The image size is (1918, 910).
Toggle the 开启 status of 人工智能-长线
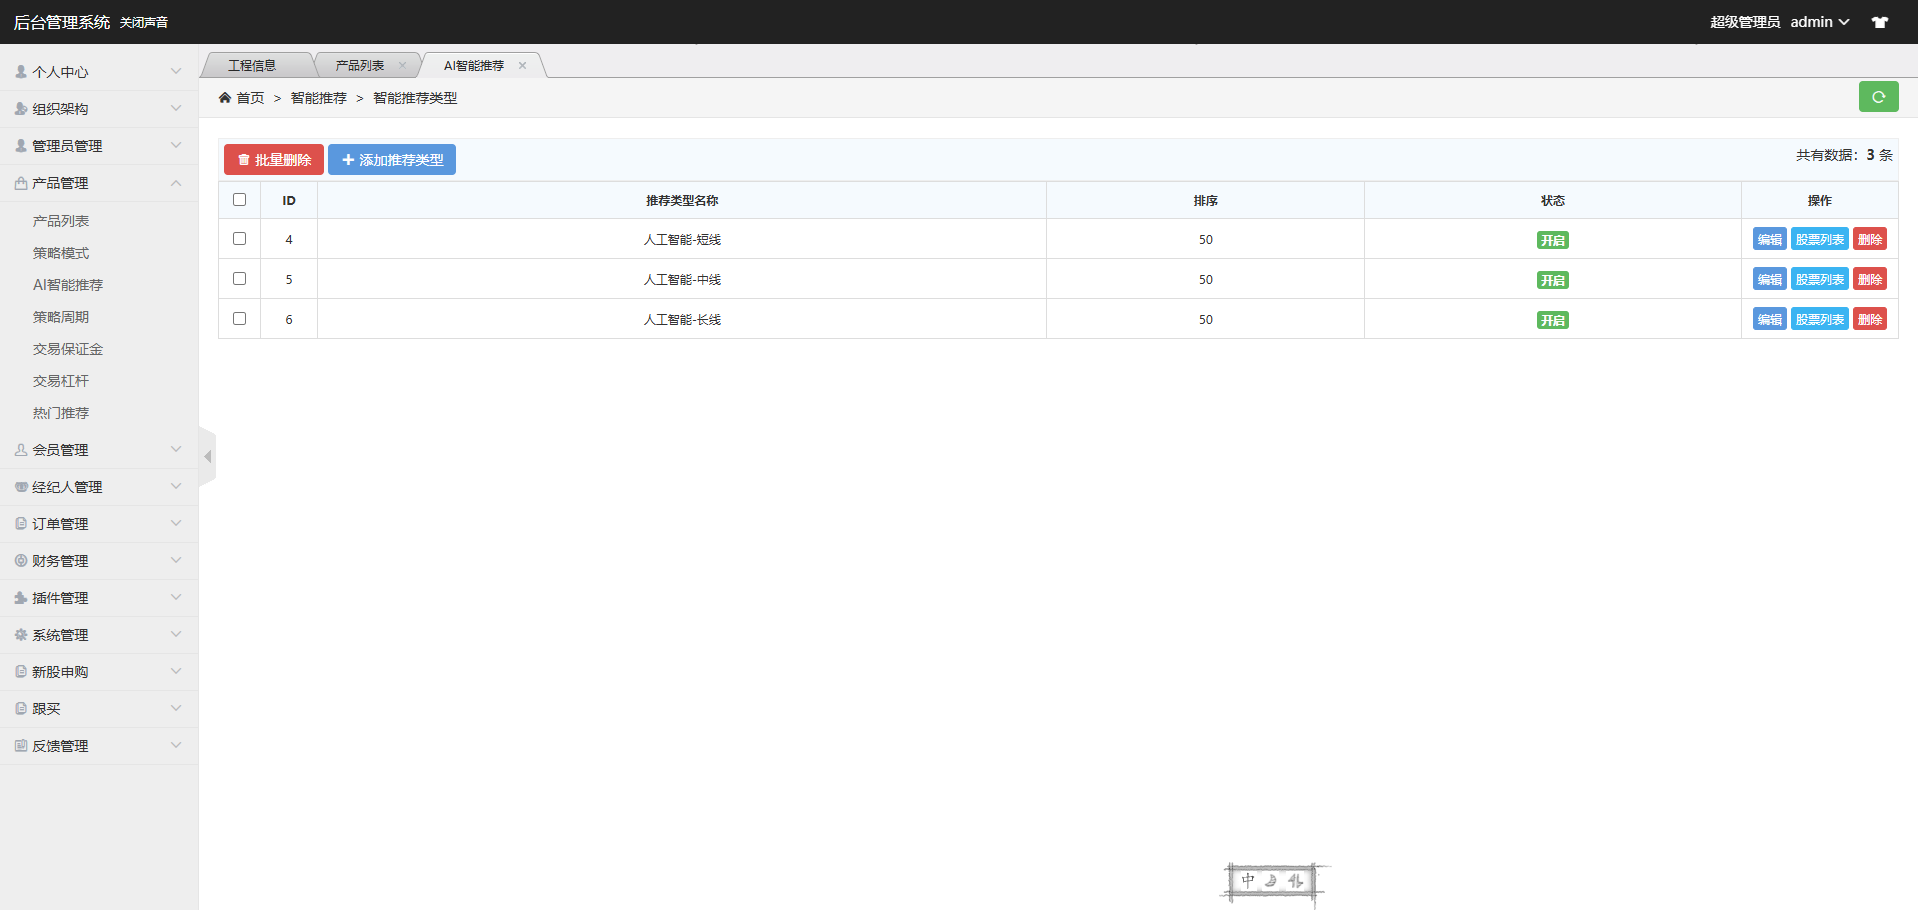tap(1552, 320)
